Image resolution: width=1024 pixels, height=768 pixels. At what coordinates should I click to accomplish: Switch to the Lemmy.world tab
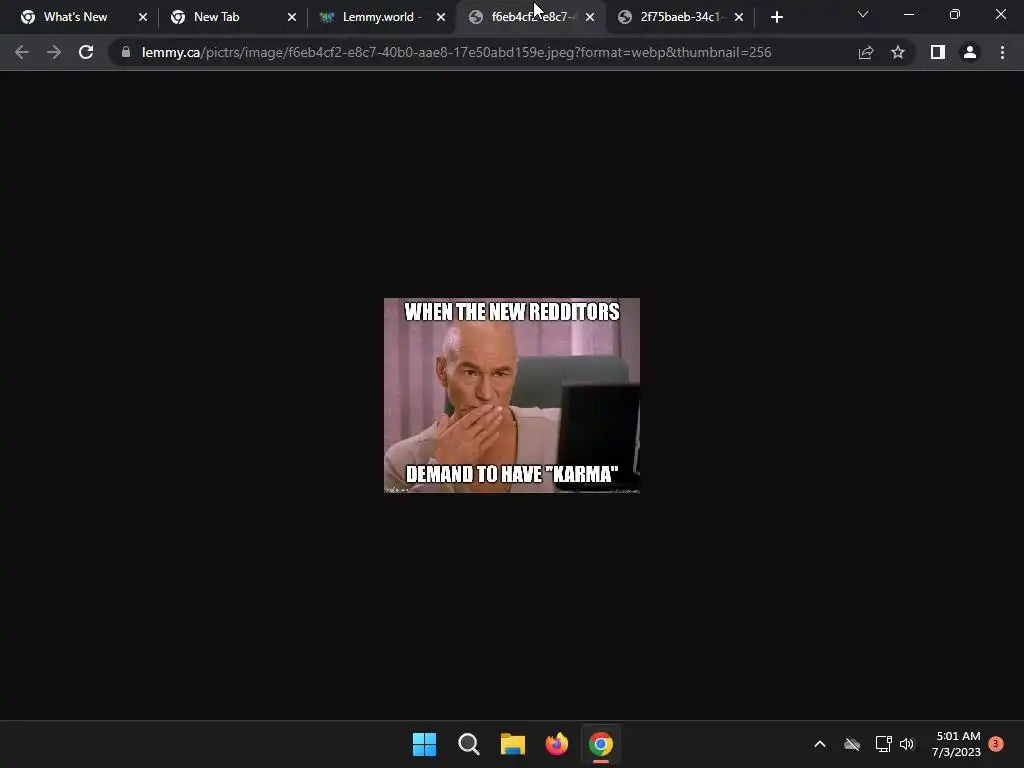tap(382, 17)
